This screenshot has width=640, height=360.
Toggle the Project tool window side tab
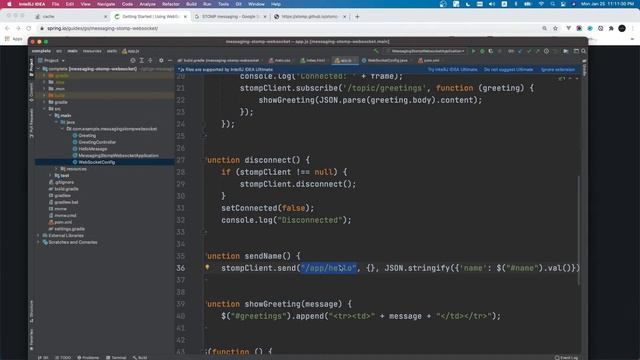point(31,68)
